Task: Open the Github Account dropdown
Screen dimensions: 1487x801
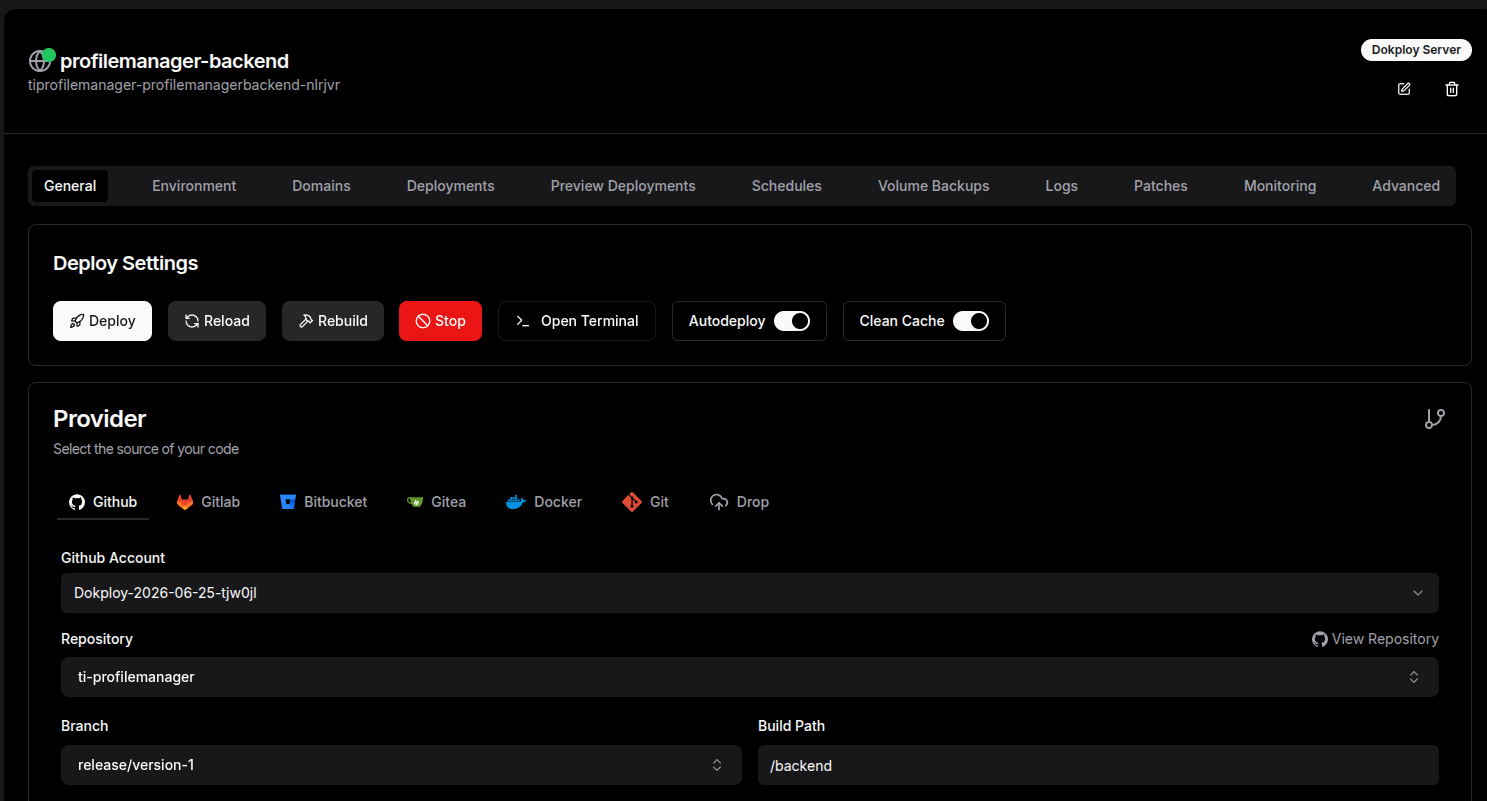Action: click(750, 593)
